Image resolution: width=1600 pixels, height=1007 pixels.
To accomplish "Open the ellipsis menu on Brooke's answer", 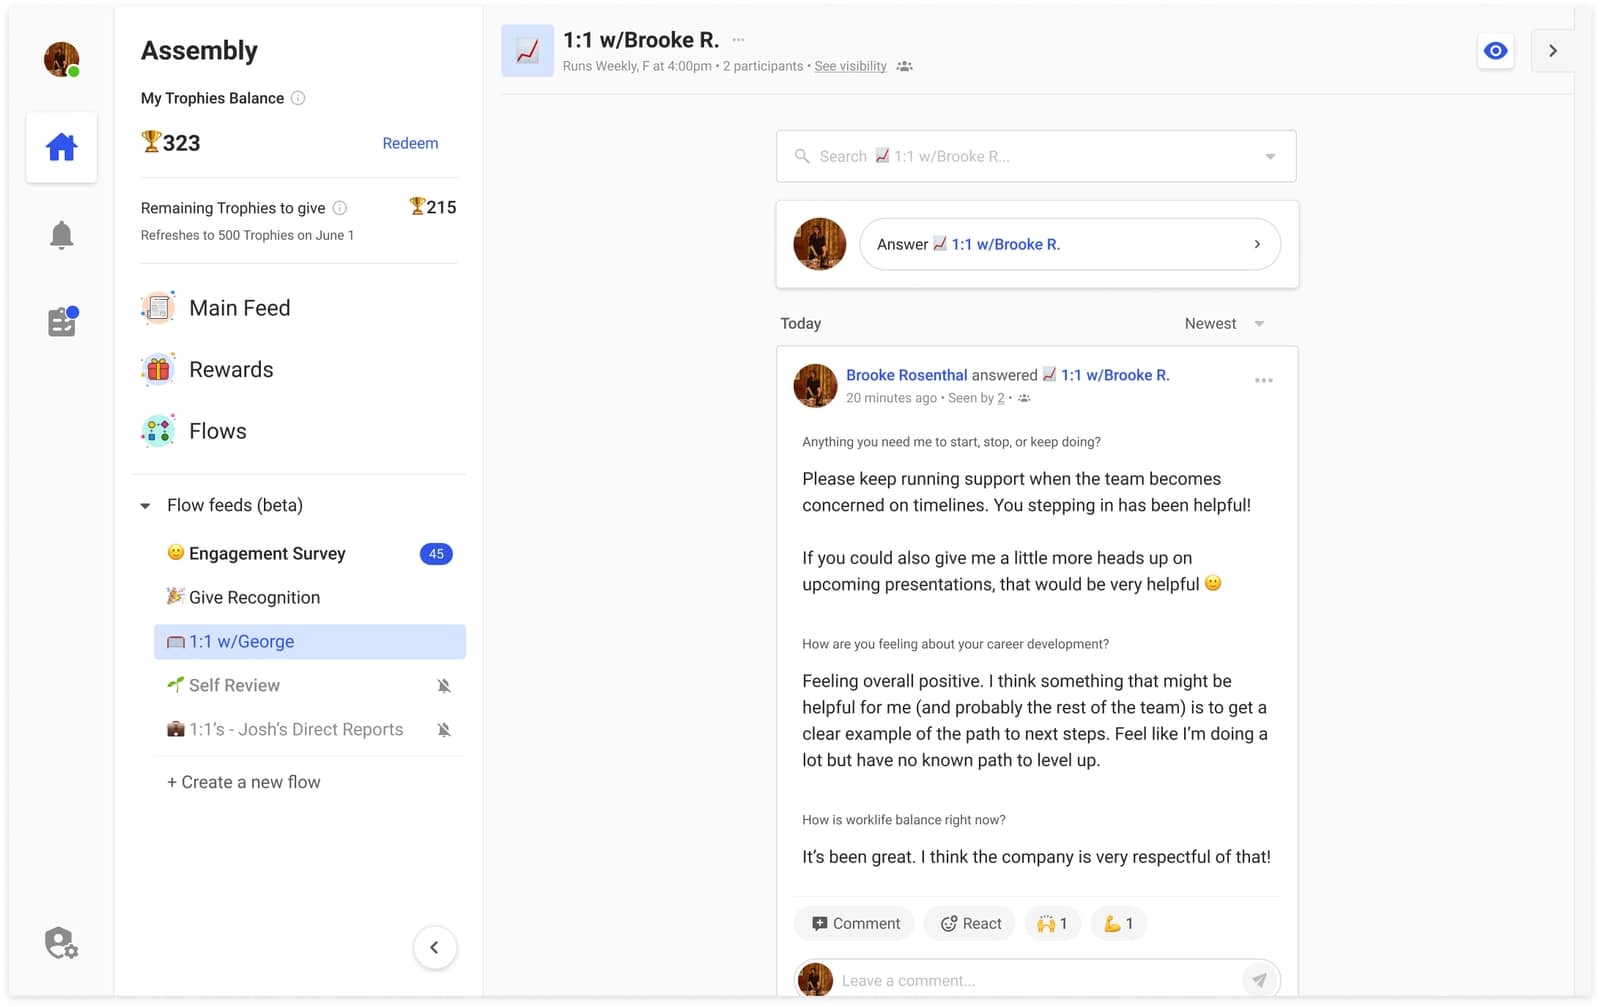I will point(1263,380).
